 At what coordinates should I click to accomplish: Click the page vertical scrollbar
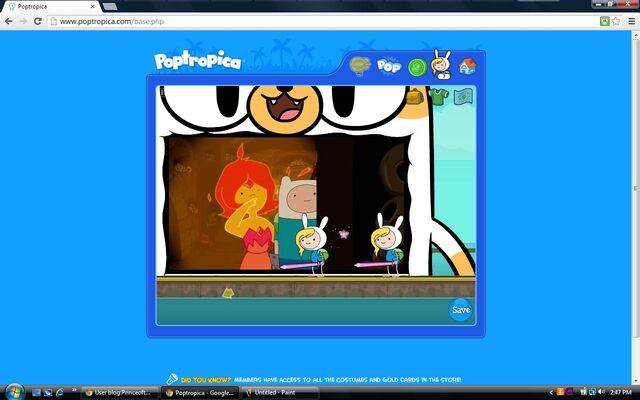pos(636,188)
